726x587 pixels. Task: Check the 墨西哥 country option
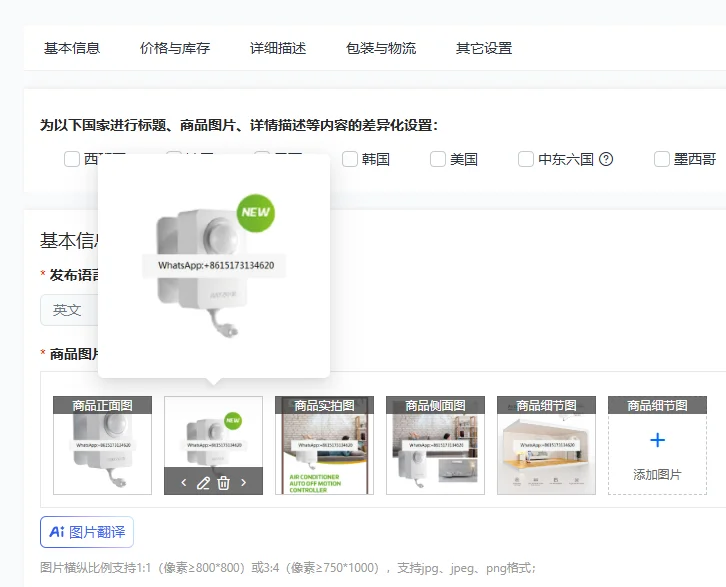(662, 159)
